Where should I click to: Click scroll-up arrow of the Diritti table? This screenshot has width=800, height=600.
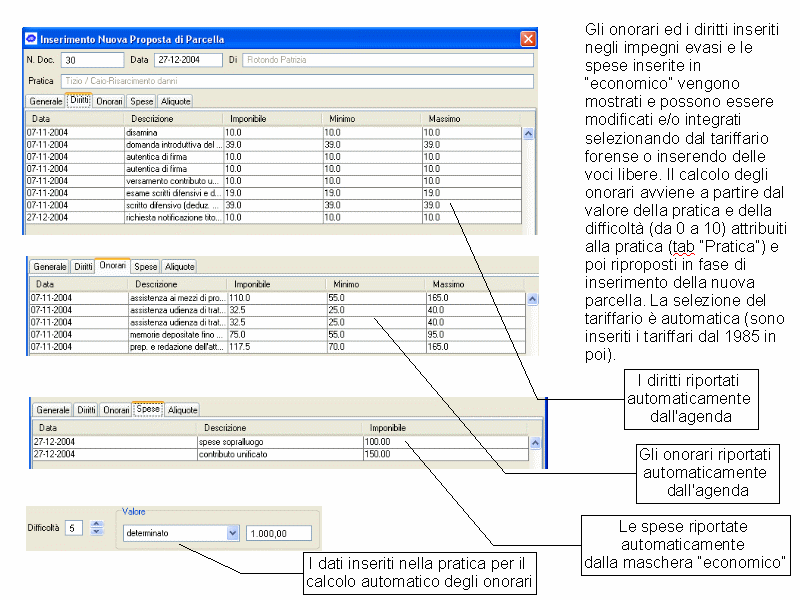coord(529,134)
